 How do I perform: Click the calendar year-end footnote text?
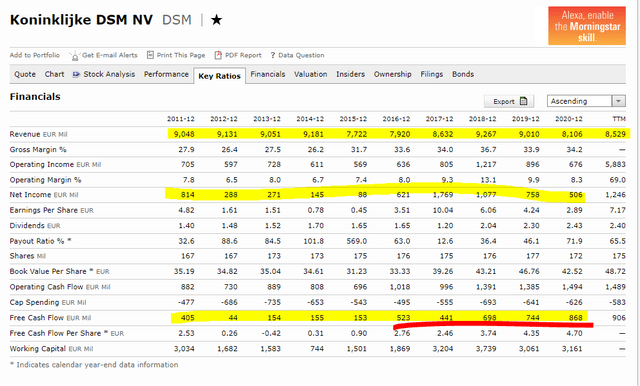coord(94,365)
